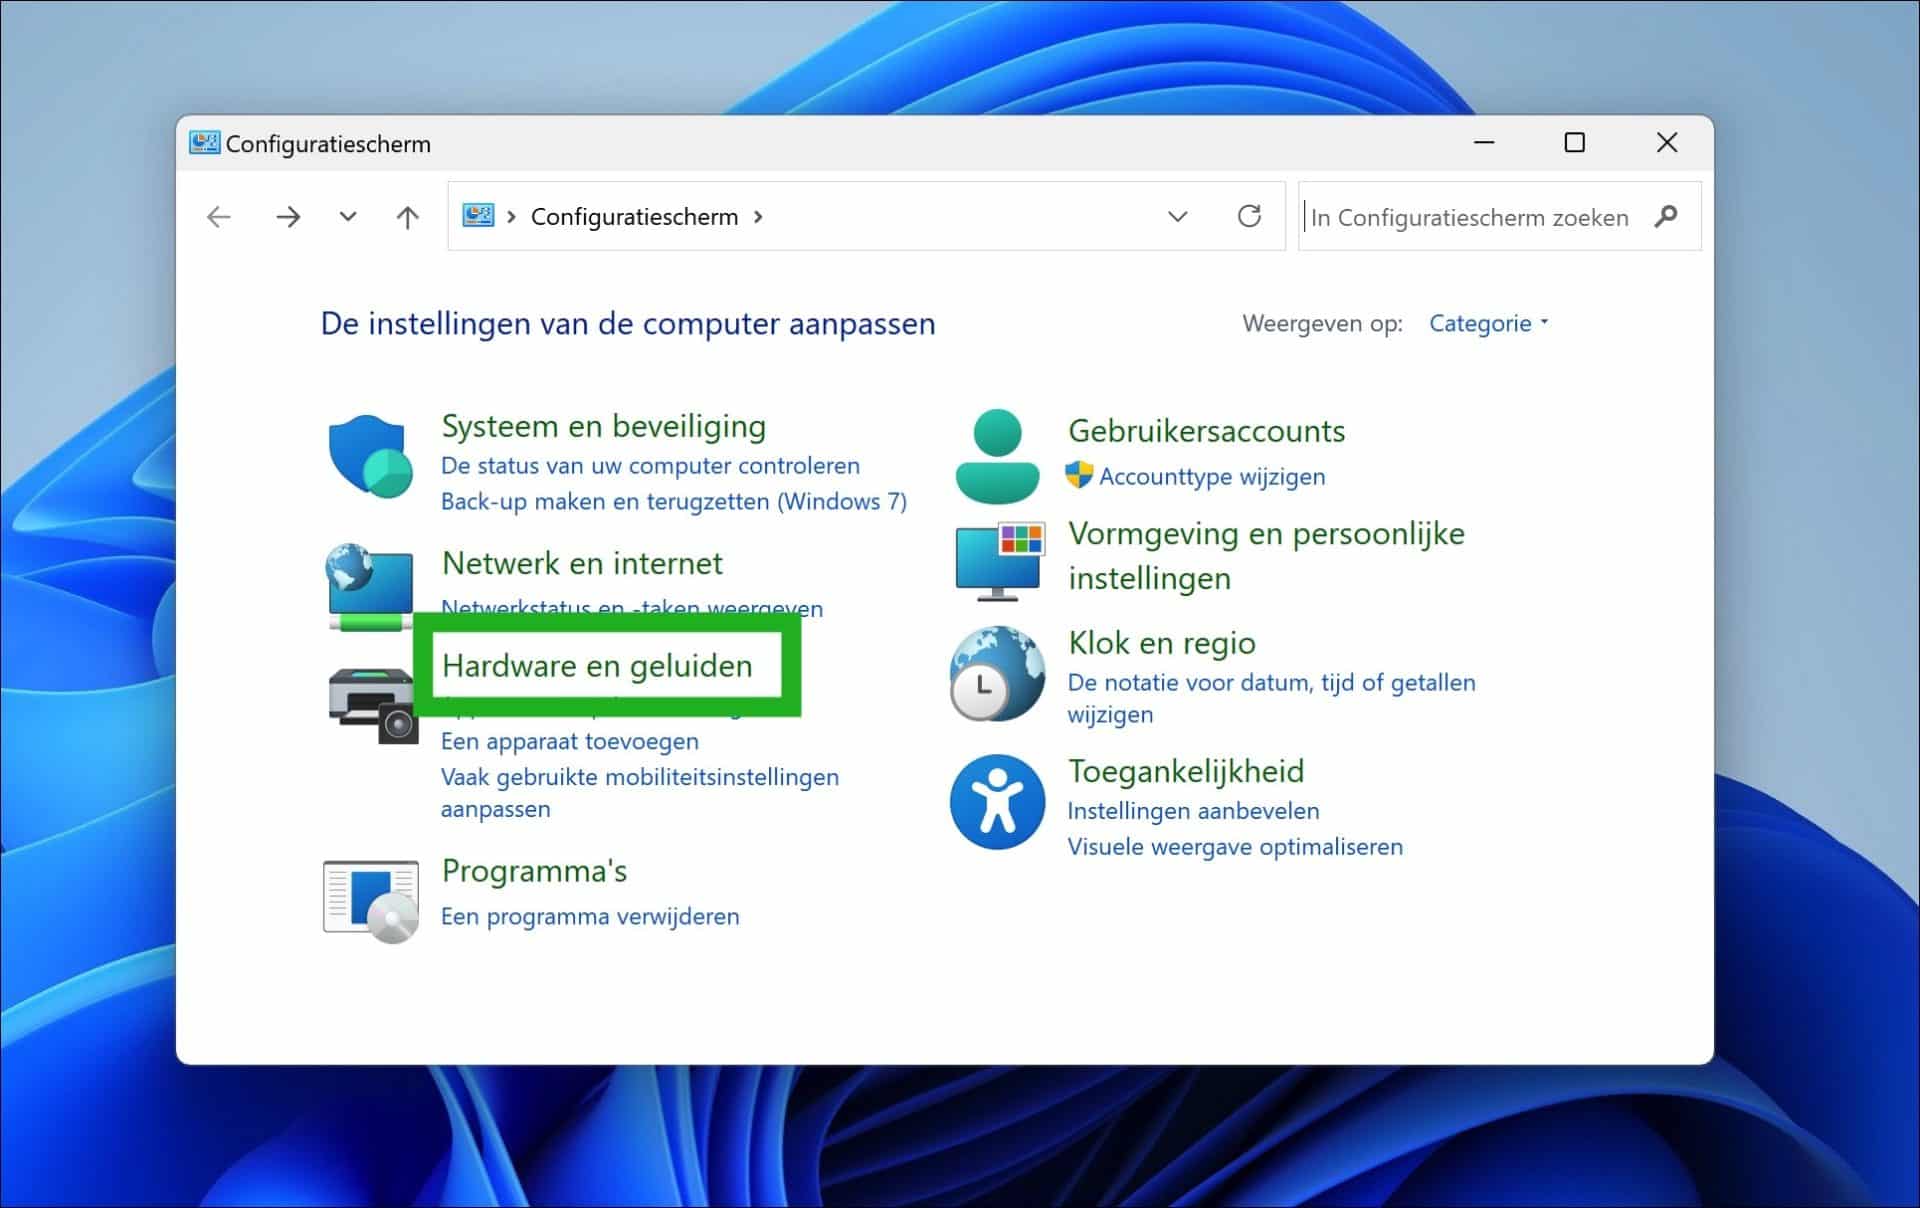Click the Accounttype wijzigen shield icon
The height and width of the screenshot is (1208, 1920).
[1081, 476]
